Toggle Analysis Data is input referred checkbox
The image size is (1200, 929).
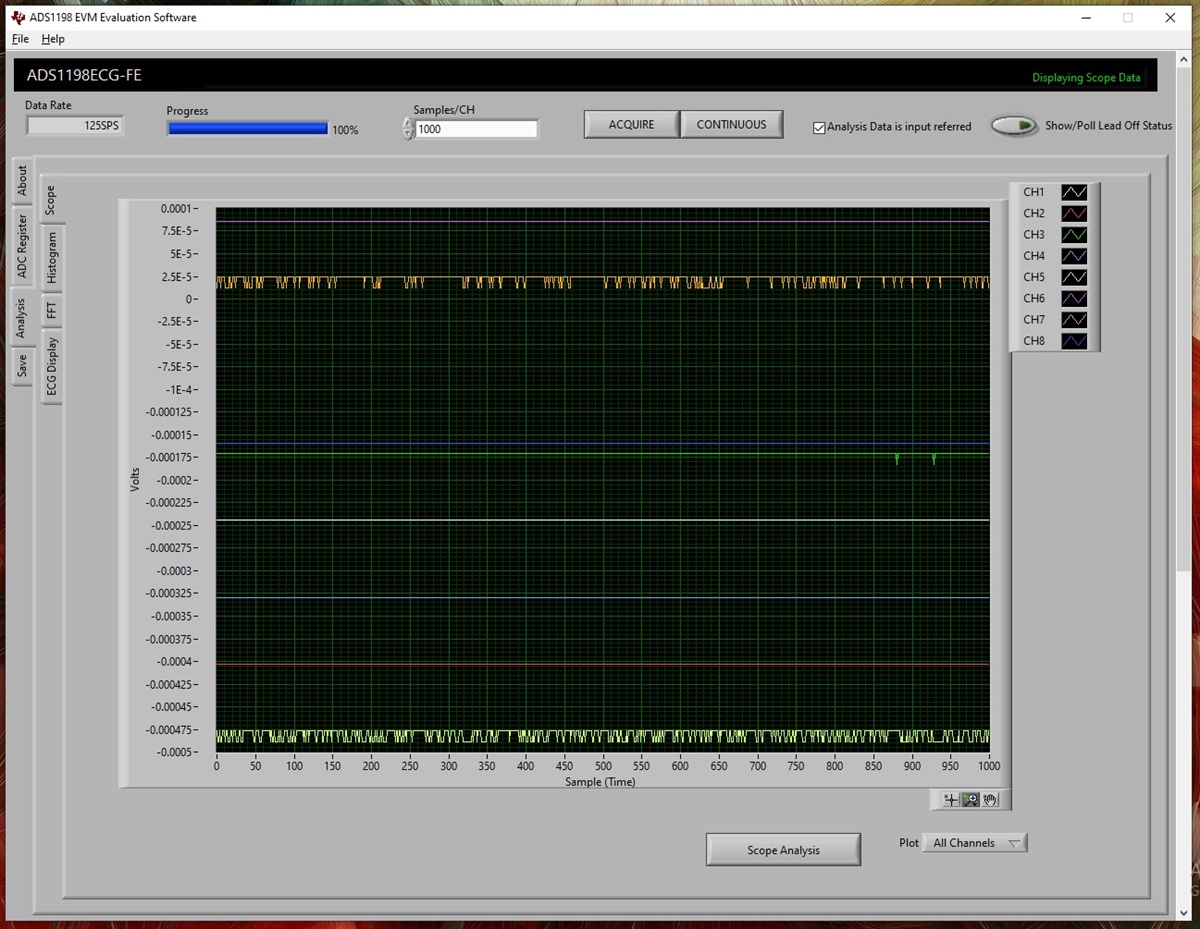pos(819,128)
